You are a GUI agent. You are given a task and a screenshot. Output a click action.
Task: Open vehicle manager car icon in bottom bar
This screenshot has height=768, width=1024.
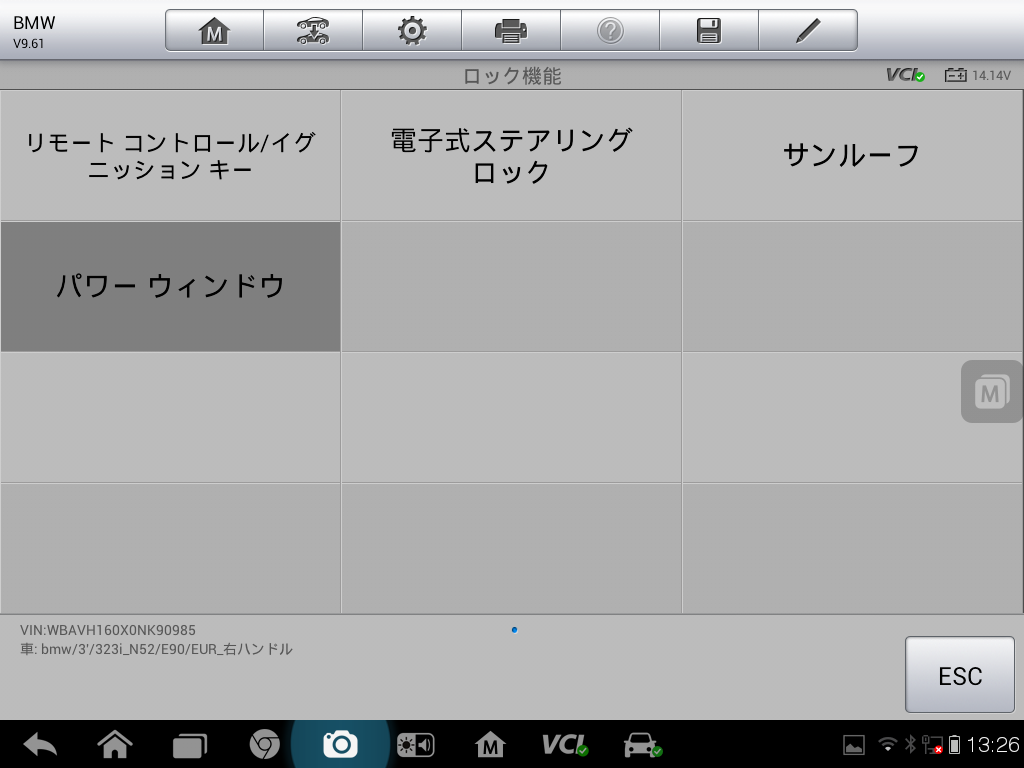click(x=641, y=744)
